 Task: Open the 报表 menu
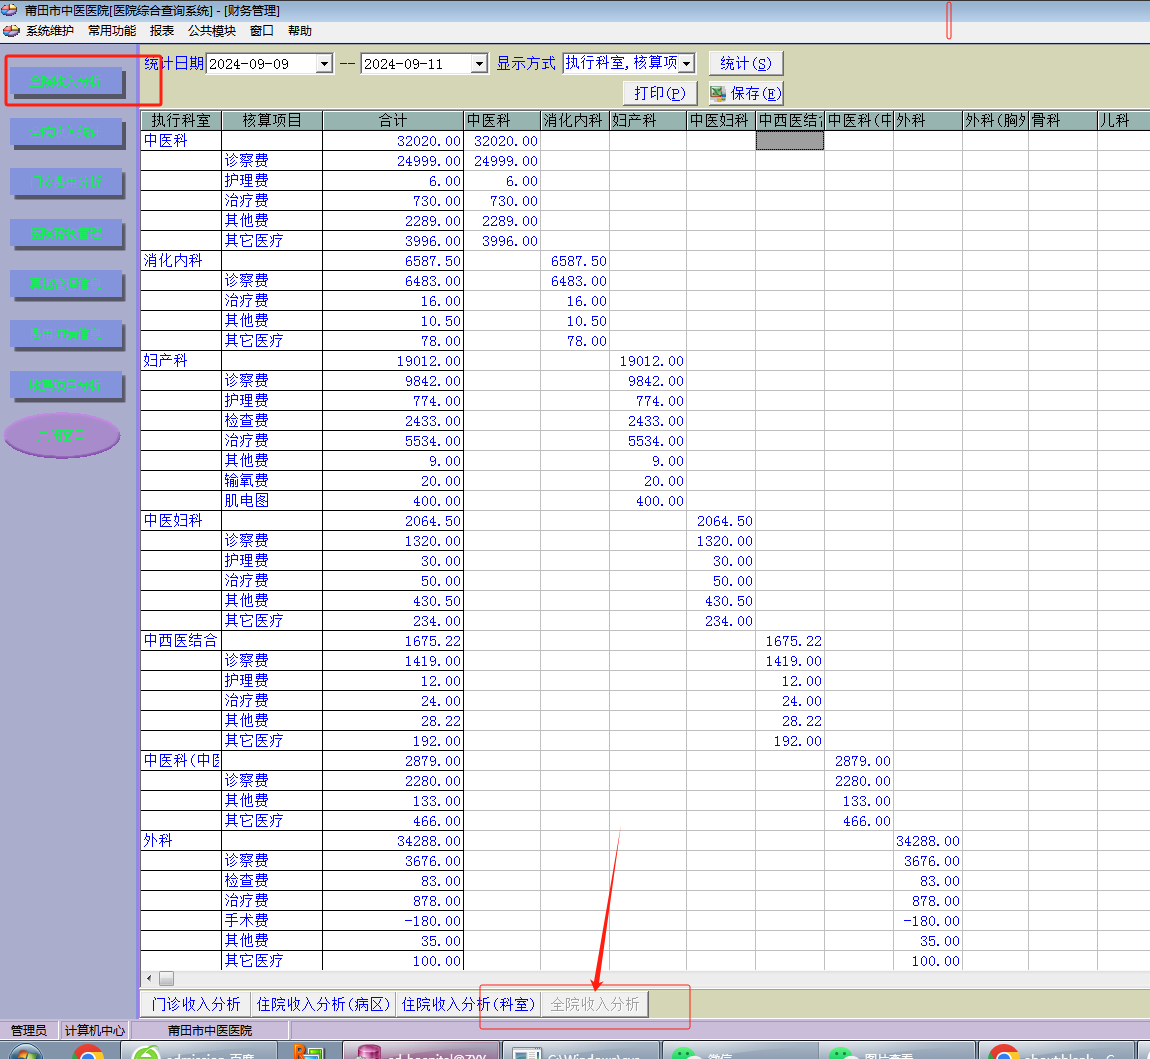161,31
